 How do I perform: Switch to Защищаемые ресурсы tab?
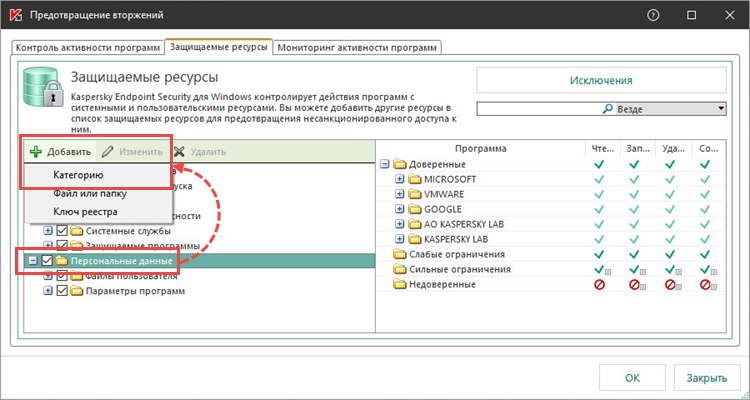tap(219, 47)
